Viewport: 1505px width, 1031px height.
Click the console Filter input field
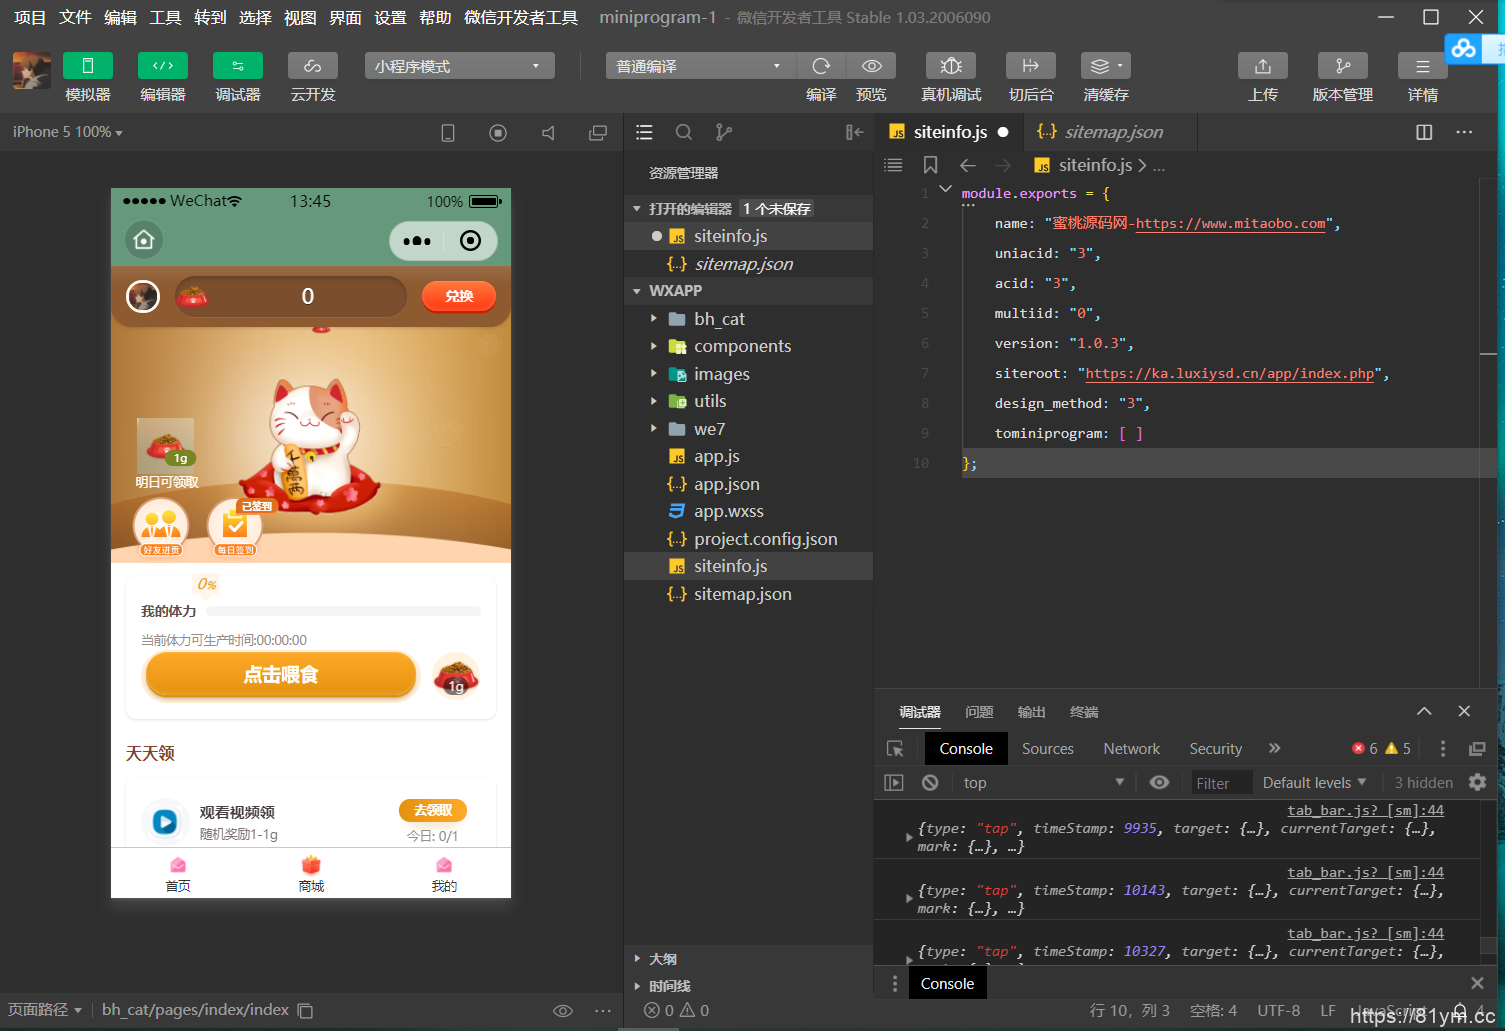[x=1220, y=783]
